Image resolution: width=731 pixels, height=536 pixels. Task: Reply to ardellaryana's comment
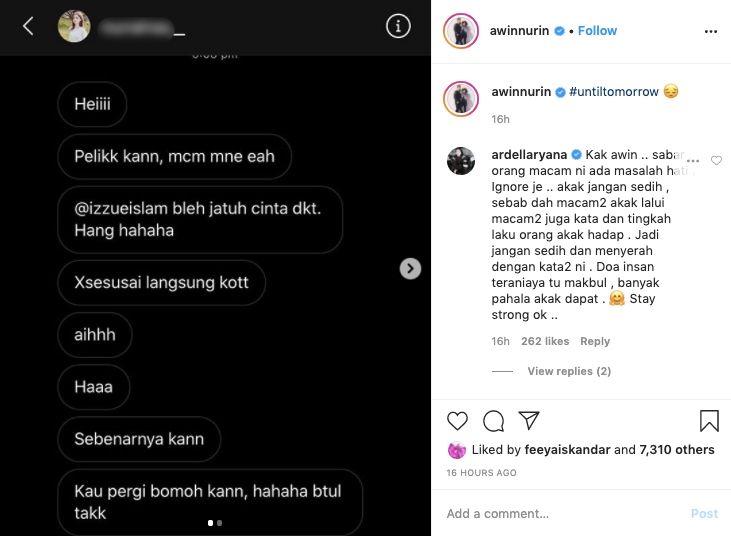click(x=595, y=341)
